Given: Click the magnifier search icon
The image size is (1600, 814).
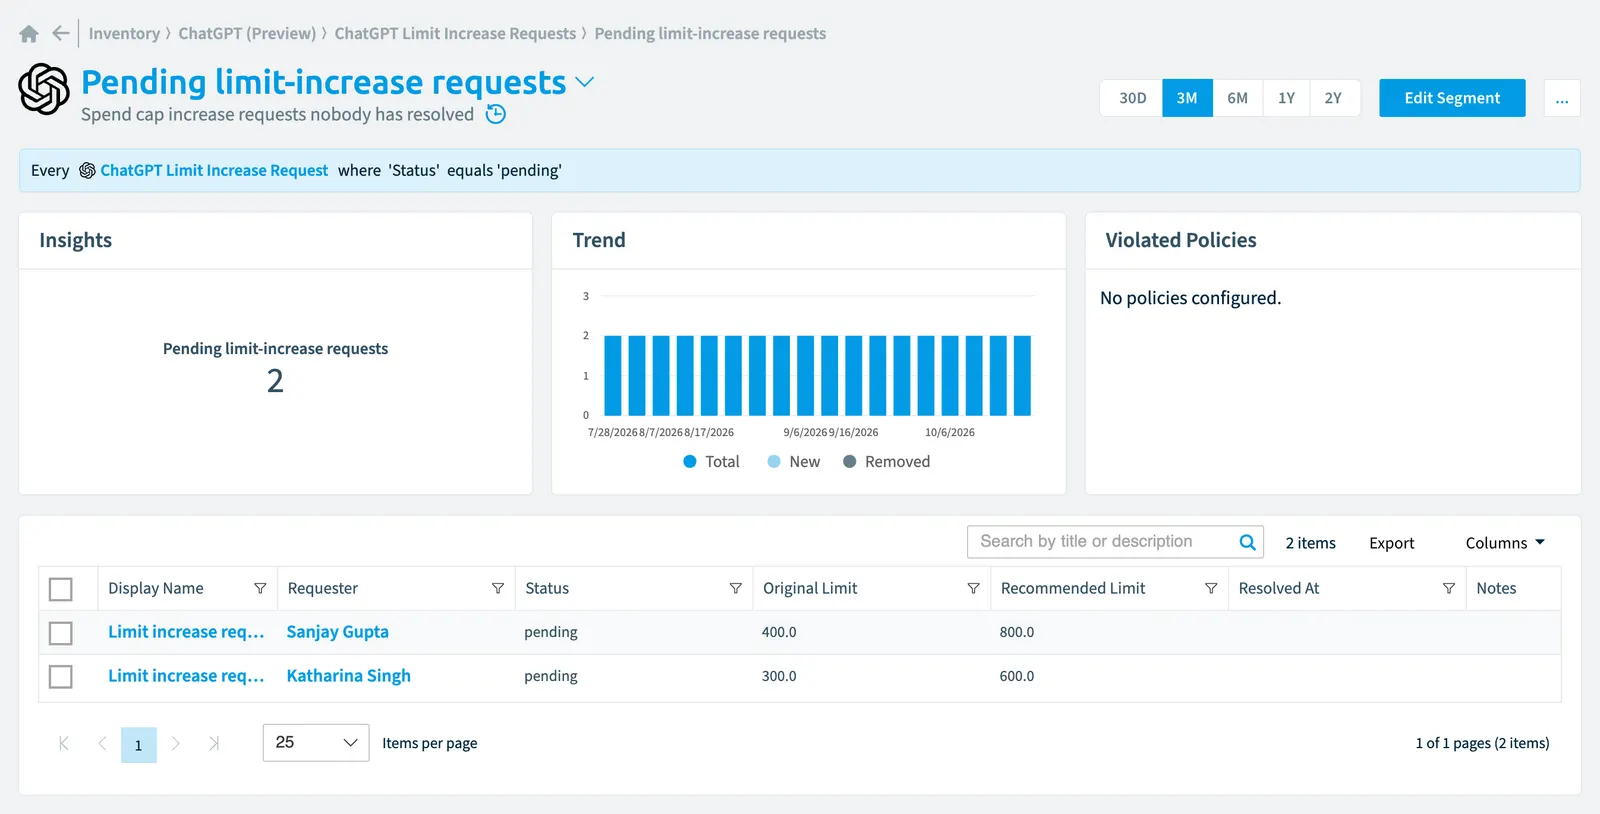Looking at the screenshot, I should [1247, 542].
